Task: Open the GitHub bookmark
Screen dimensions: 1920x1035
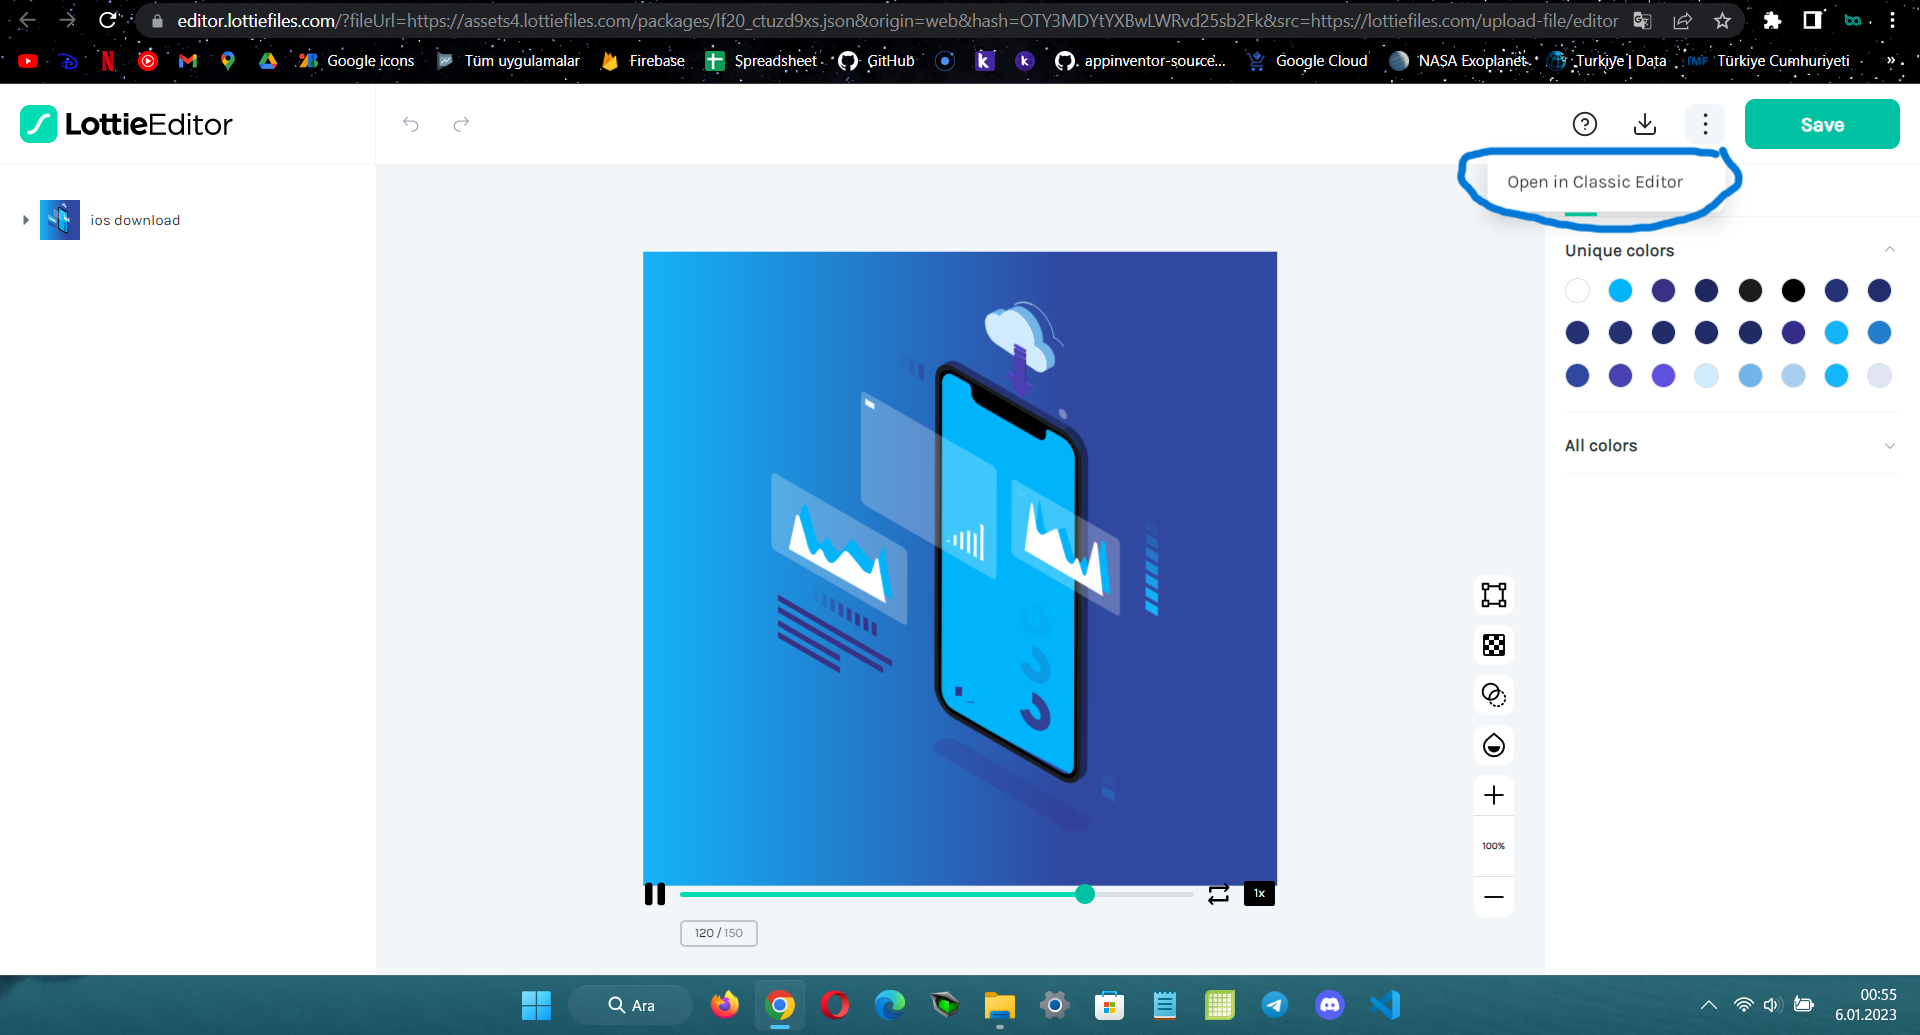Action: [x=877, y=61]
